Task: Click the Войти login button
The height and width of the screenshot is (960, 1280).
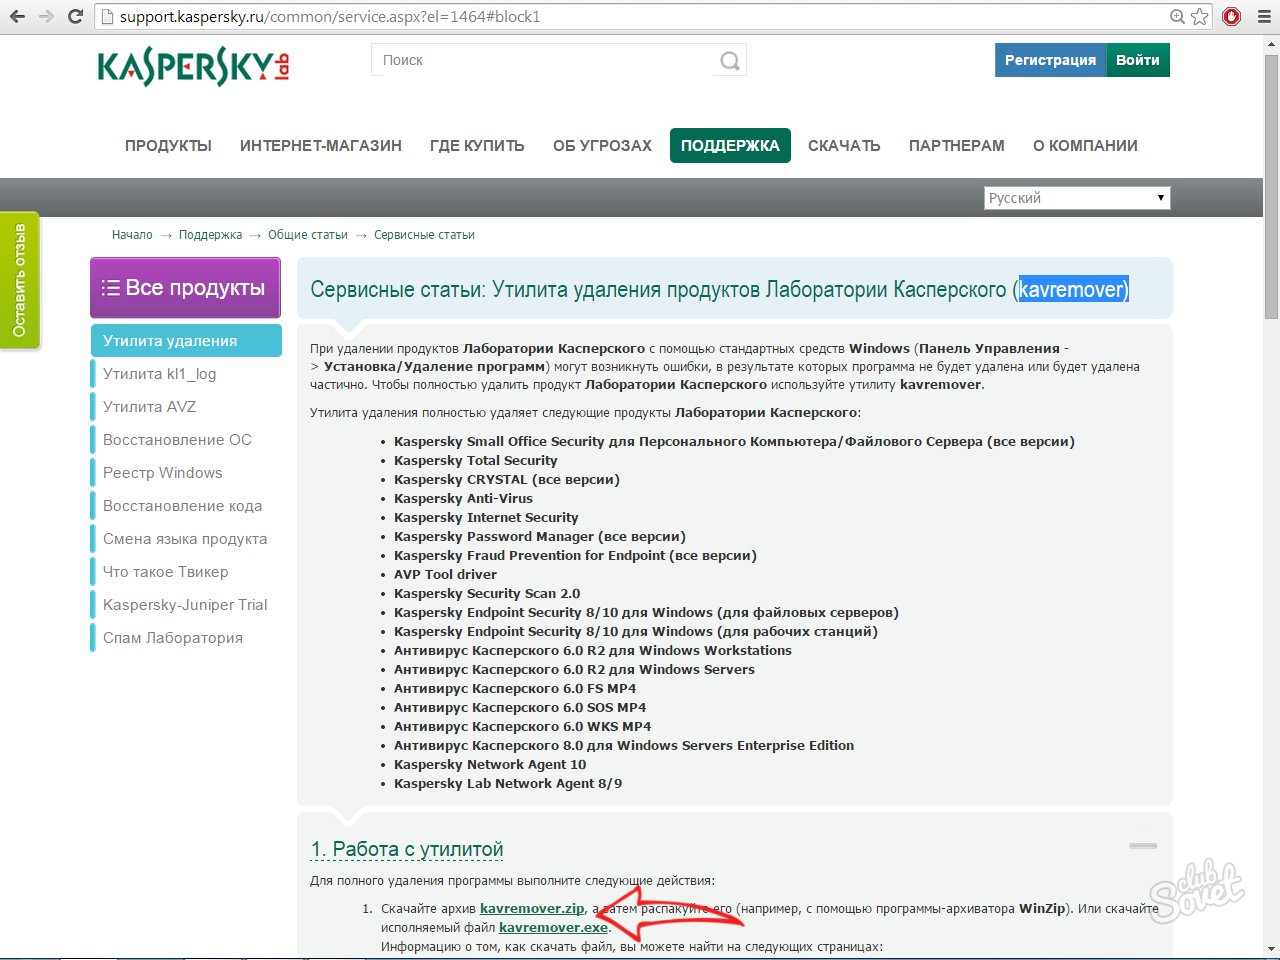Action: coord(1138,60)
